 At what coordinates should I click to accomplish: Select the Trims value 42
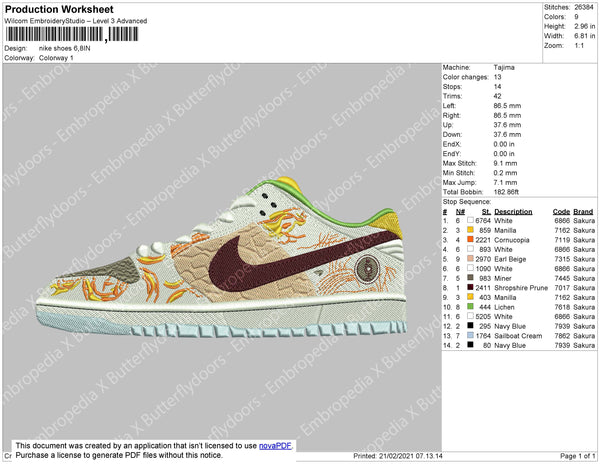[x=497, y=96]
